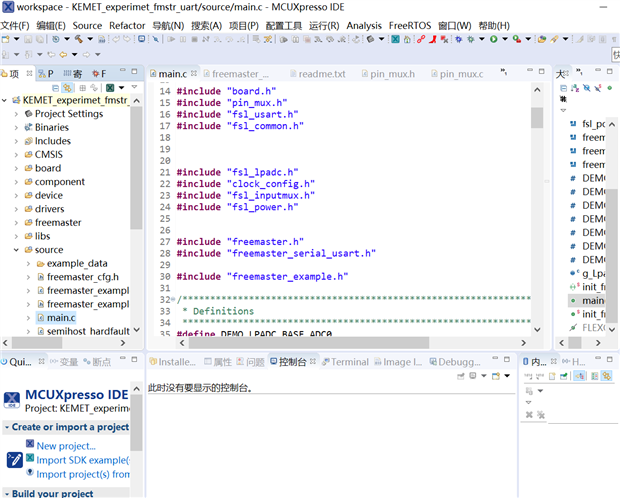Click the blue pin/skip-breakpoints toolbar icon
Screen dimensions: 620x498
tap(156, 39)
